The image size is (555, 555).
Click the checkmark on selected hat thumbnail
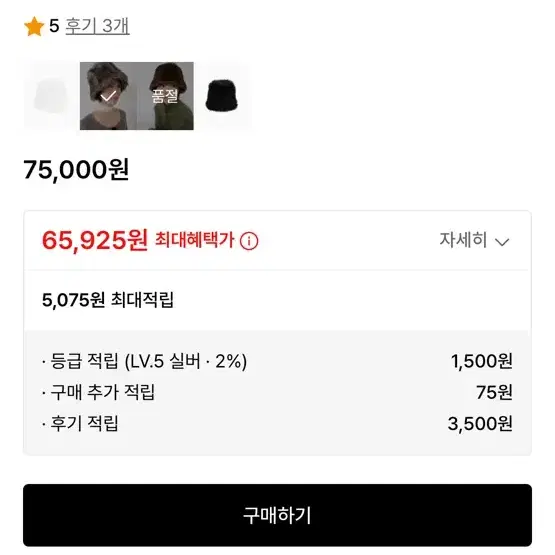coord(108,96)
